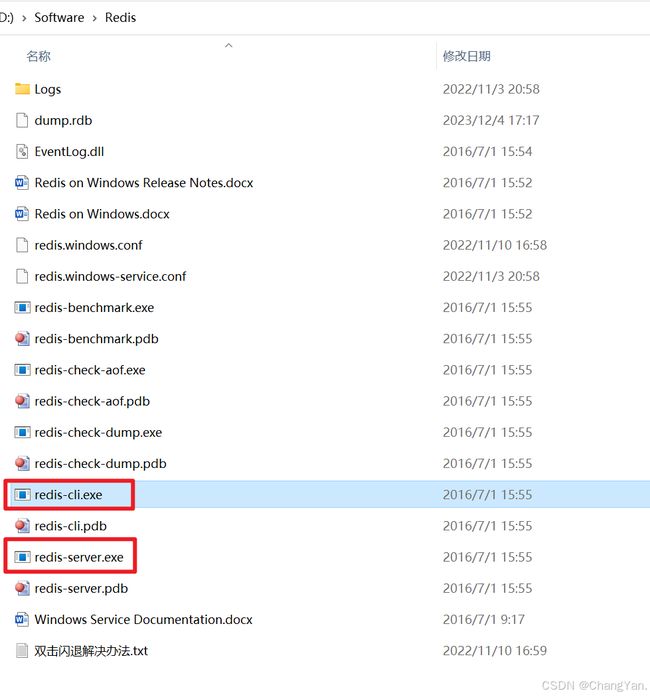
Task: Select the file name redis-check-dump.exe
Action: [x=98, y=432]
